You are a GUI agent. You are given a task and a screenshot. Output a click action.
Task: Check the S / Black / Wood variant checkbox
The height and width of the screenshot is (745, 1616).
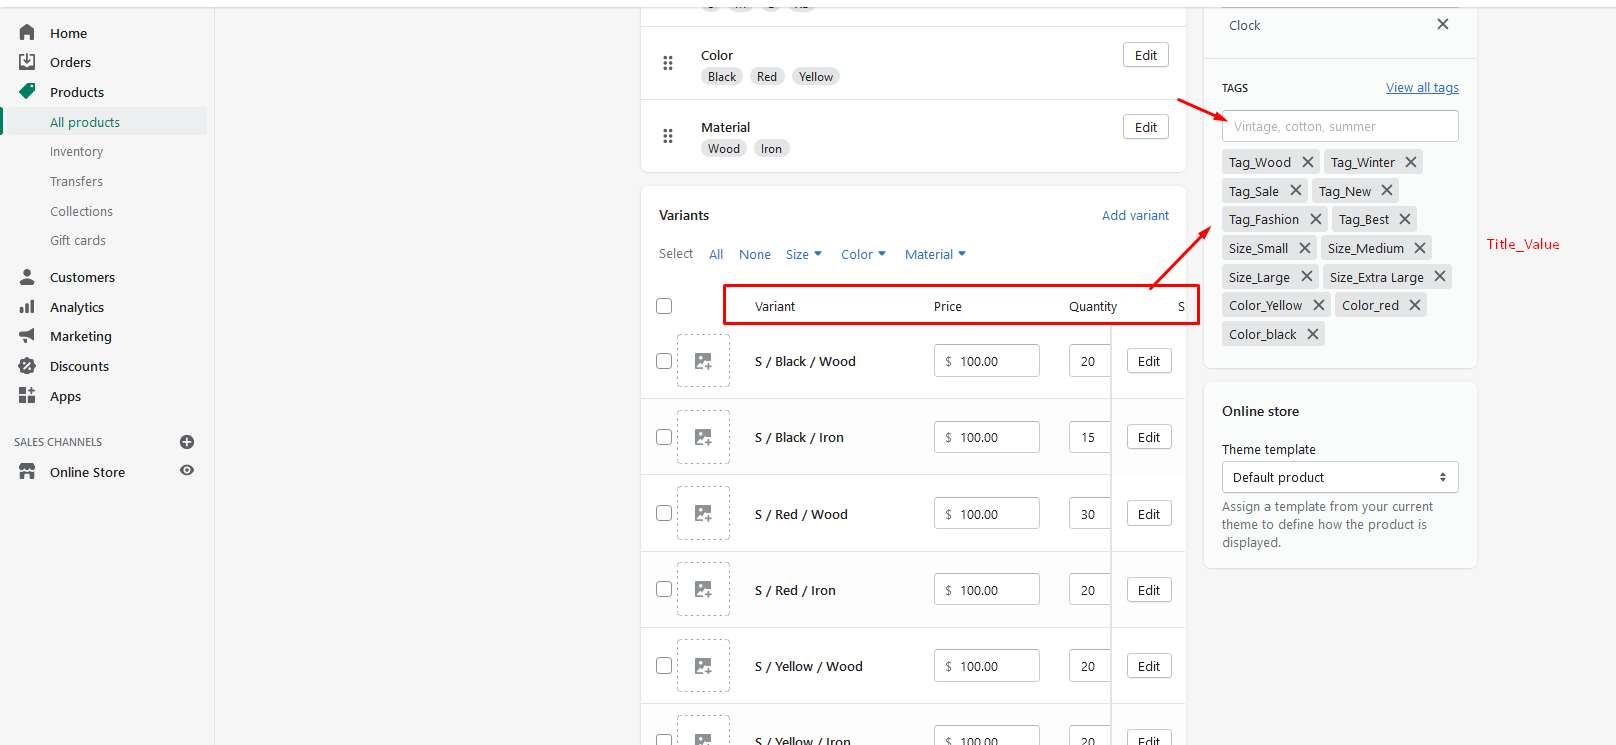(x=664, y=361)
